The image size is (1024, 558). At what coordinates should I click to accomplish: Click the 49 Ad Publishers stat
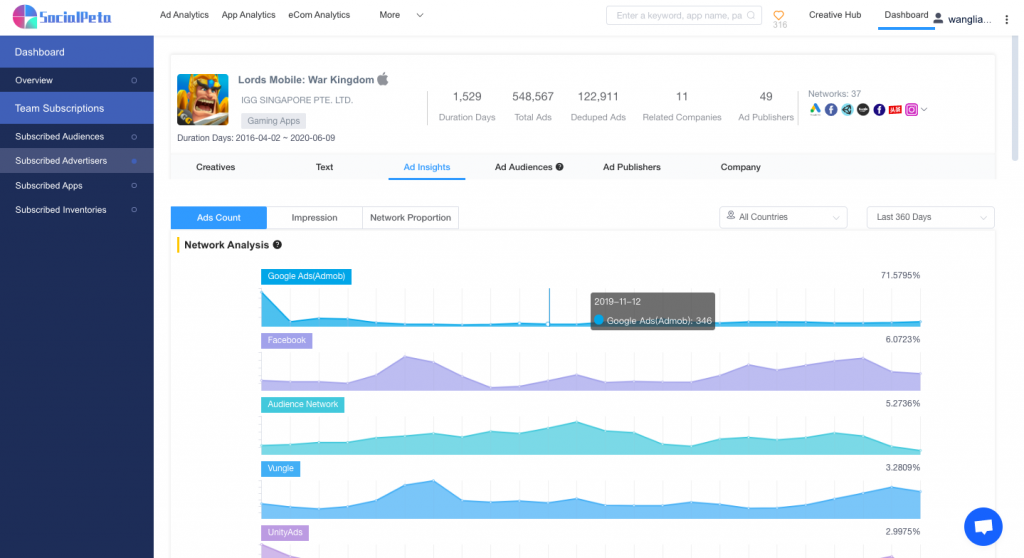(x=766, y=106)
